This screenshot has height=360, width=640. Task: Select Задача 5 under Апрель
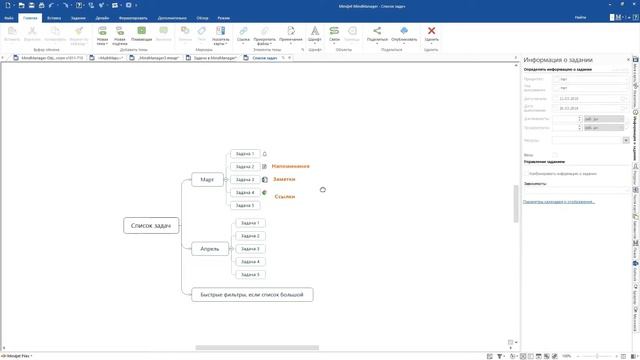[x=250, y=275]
